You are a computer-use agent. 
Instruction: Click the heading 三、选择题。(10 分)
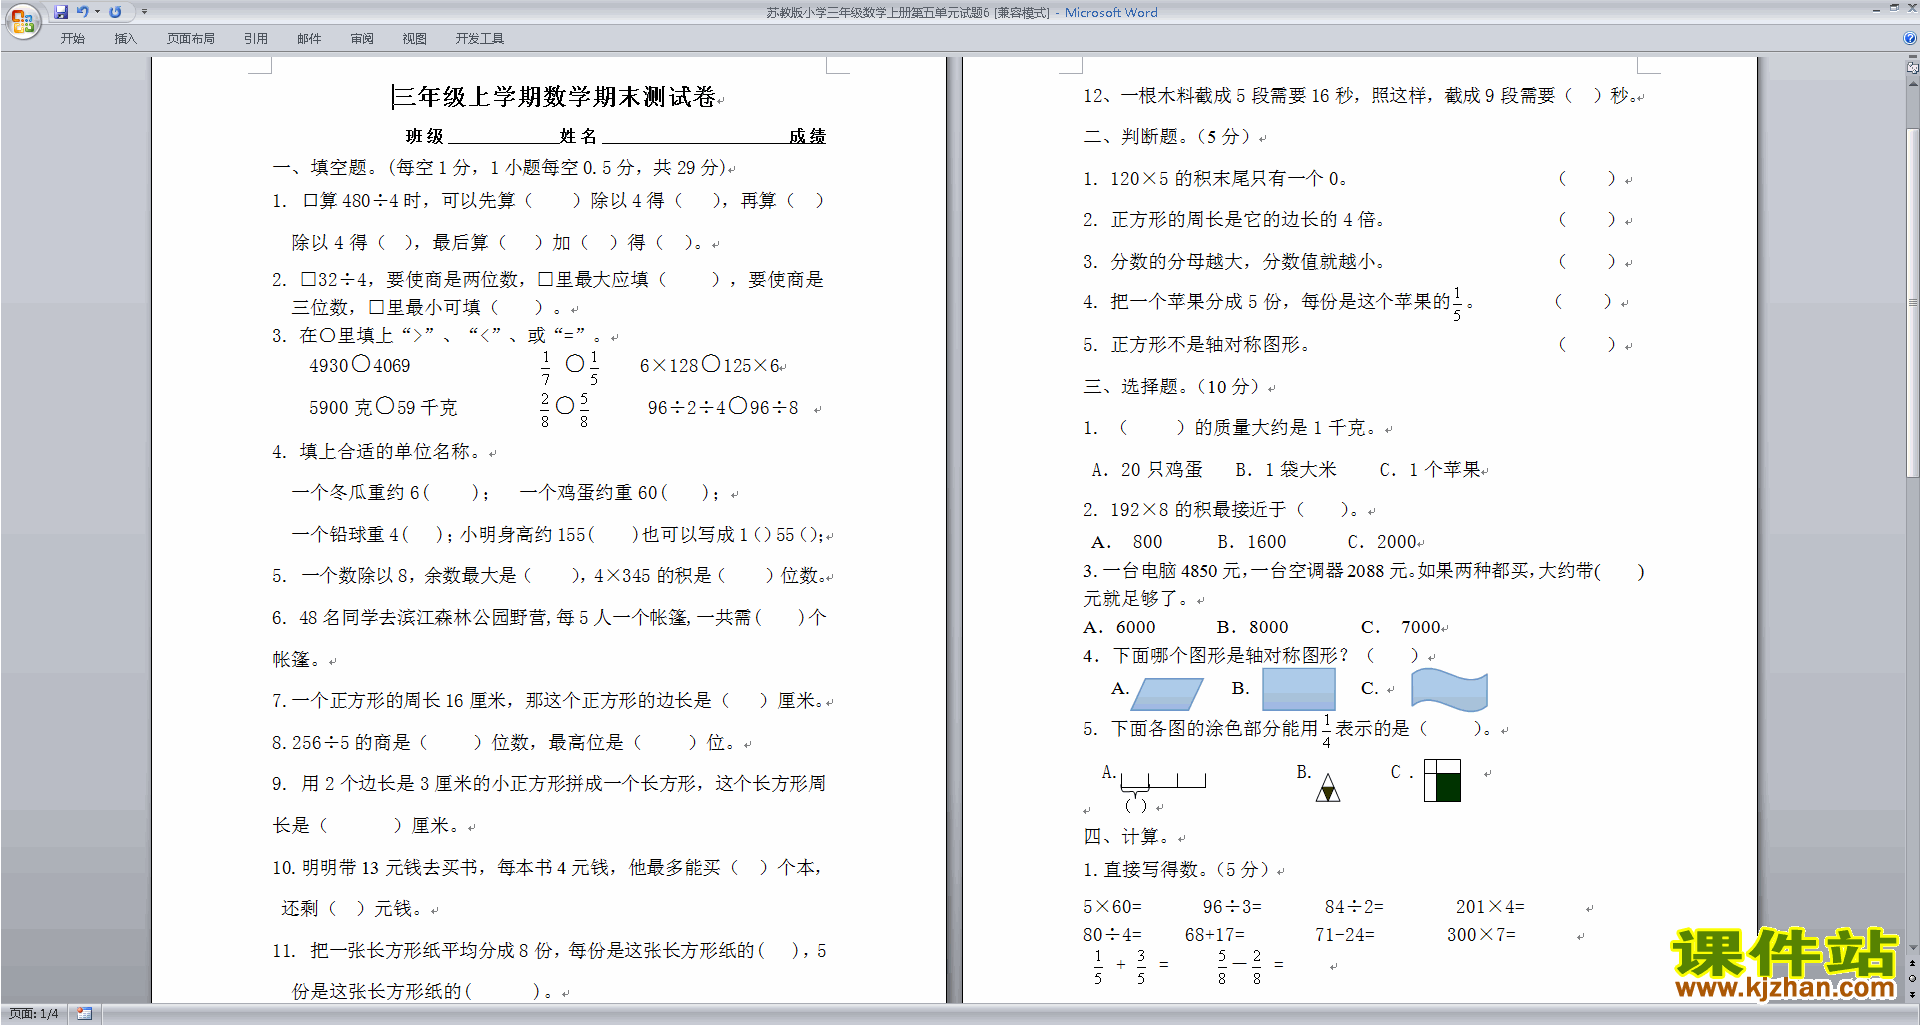1175,387
